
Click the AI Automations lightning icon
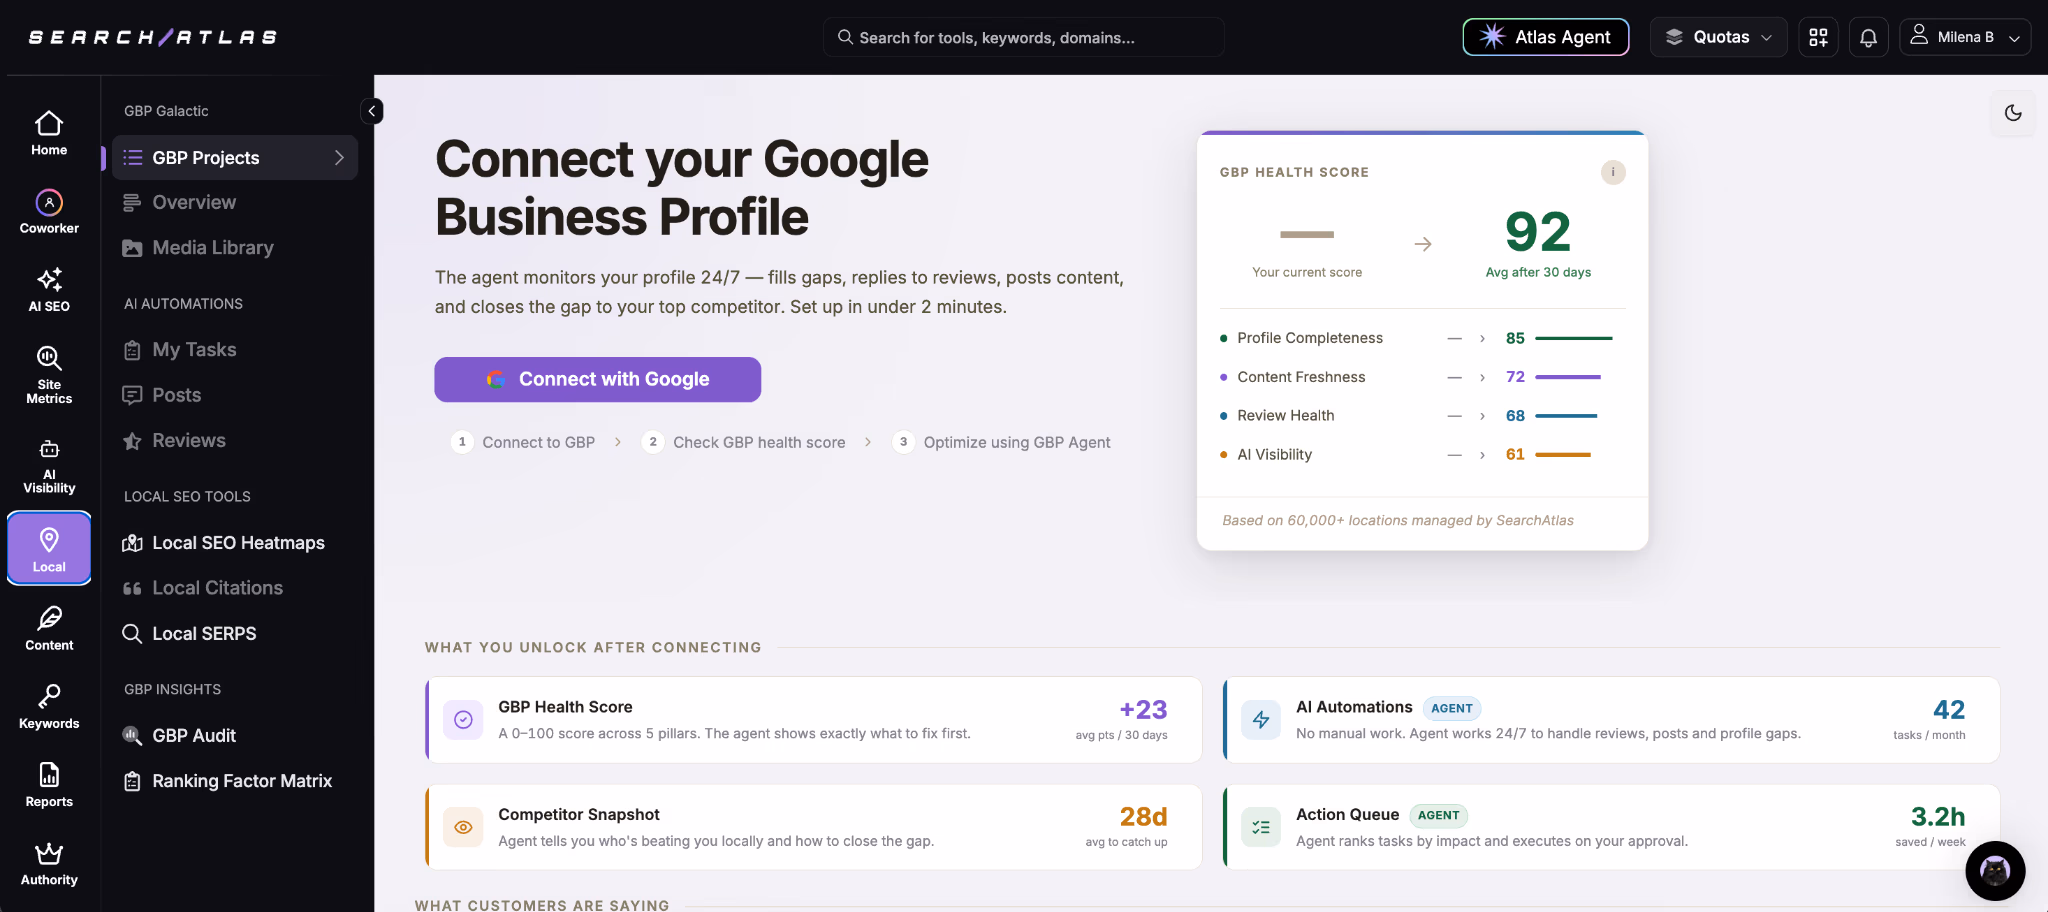pos(1261,720)
